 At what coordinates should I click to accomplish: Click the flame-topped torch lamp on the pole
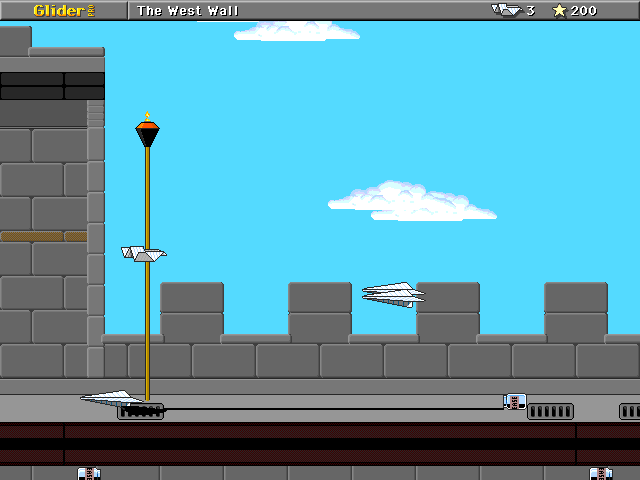point(147,131)
